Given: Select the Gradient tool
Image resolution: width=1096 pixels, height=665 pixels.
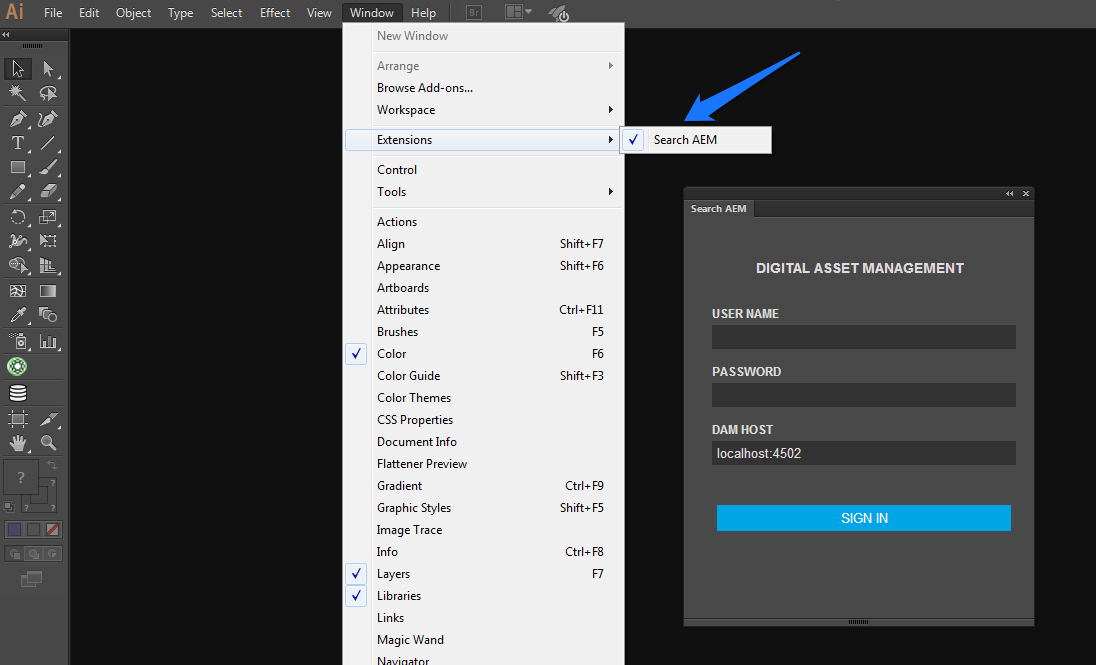Looking at the screenshot, I should click(48, 291).
